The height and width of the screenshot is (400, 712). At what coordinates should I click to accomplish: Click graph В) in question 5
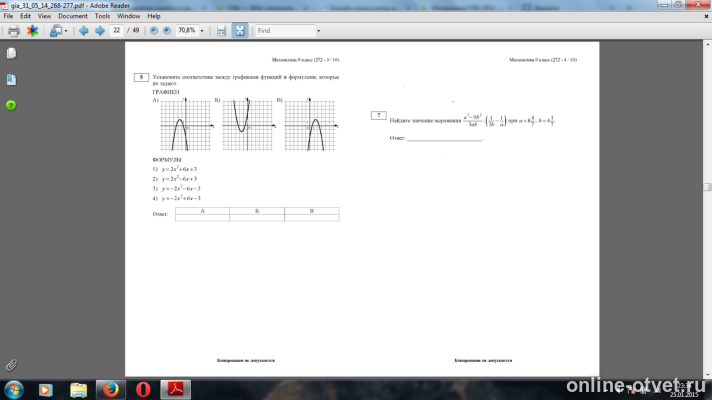310,125
